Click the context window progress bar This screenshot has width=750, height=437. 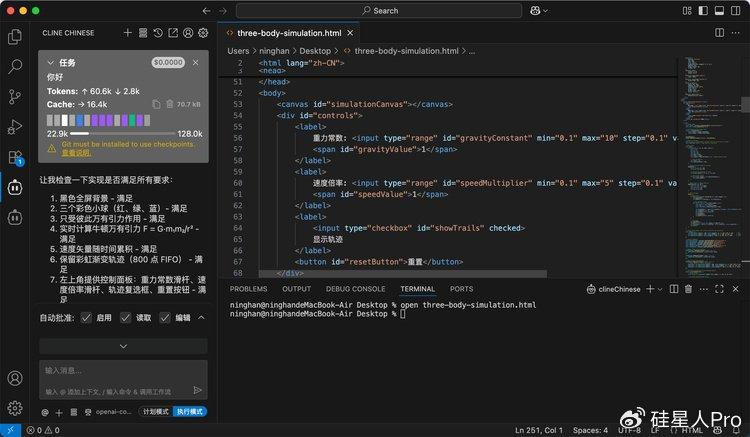pyautogui.click(x=122, y=134)
